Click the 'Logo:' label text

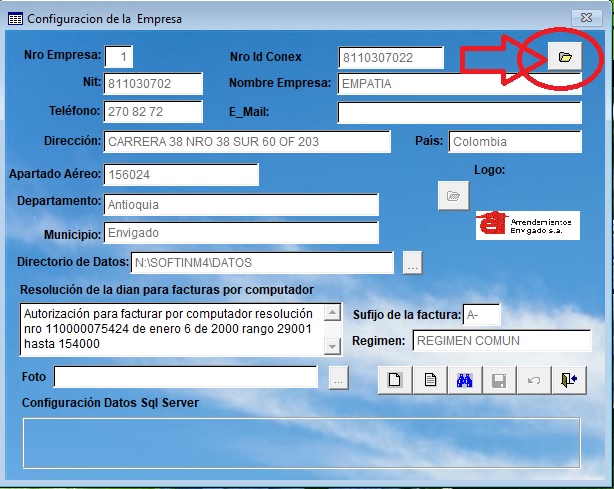click(x=489, y=170)
